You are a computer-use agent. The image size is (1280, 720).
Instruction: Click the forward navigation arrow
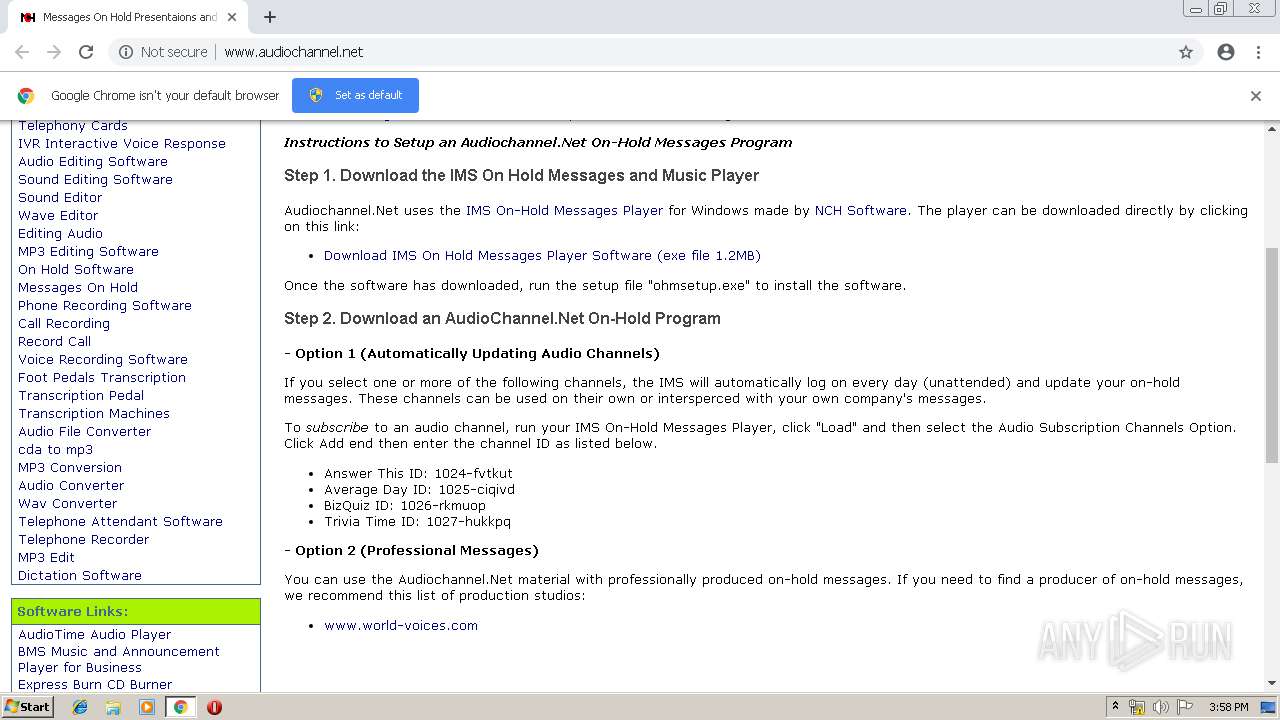click(x=54, y=52)
